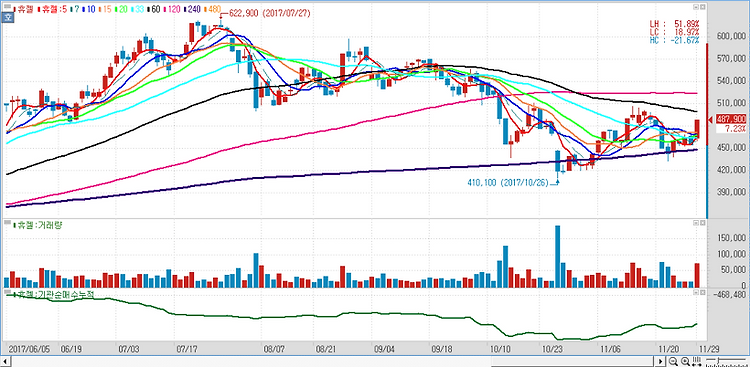Click the 410,100 (2017/10/26) low annotation
This screenshot has width=750, height=367.
tap(507, 182)
